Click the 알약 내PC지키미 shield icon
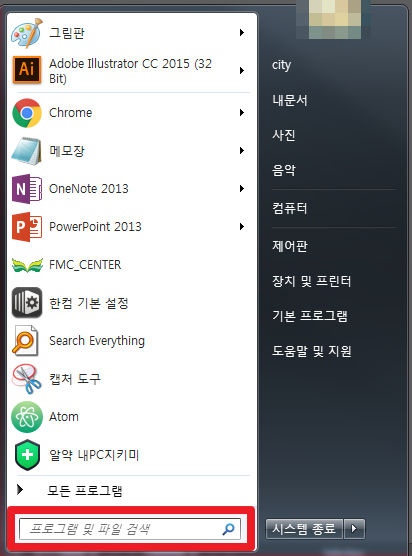Image resolution: width=412 pixels, height=556 pixels. (27, 455)
